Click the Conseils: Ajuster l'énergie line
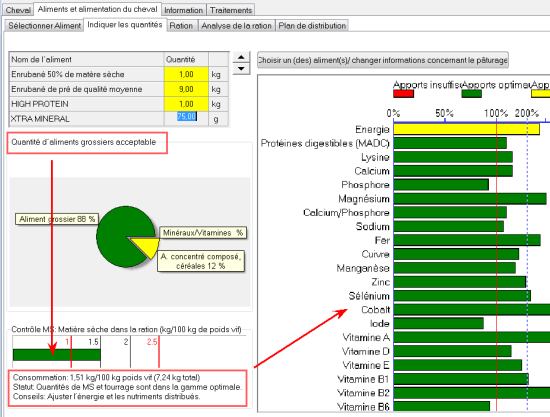 coord(106,397)
